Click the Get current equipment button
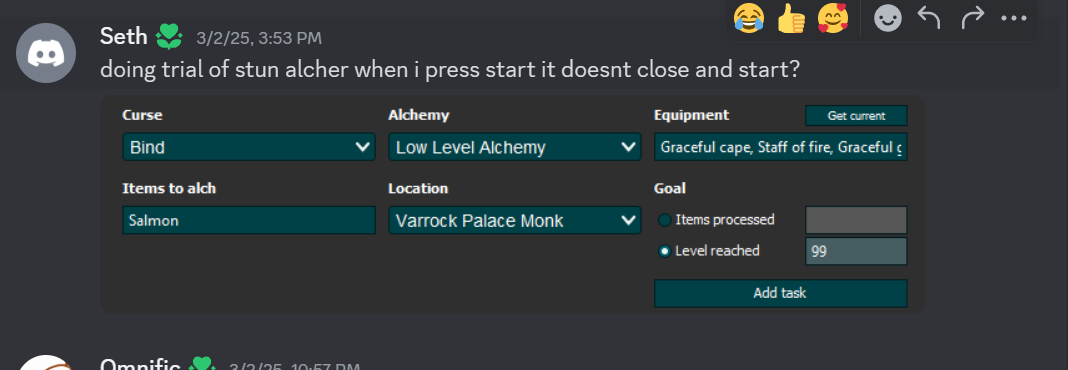Image resolution: width=1068 pixels, height=370 pixels. 856,116
